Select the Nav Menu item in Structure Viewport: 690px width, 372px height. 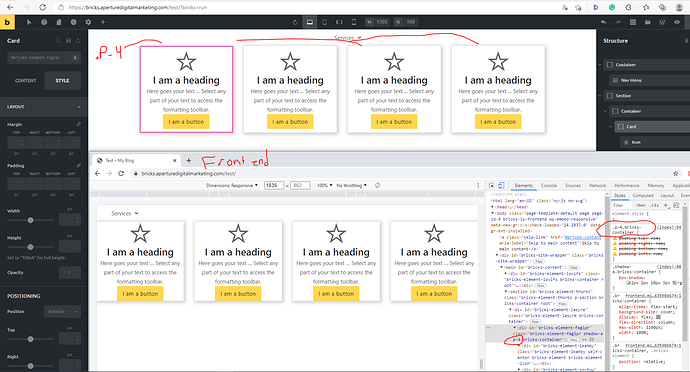649,80
